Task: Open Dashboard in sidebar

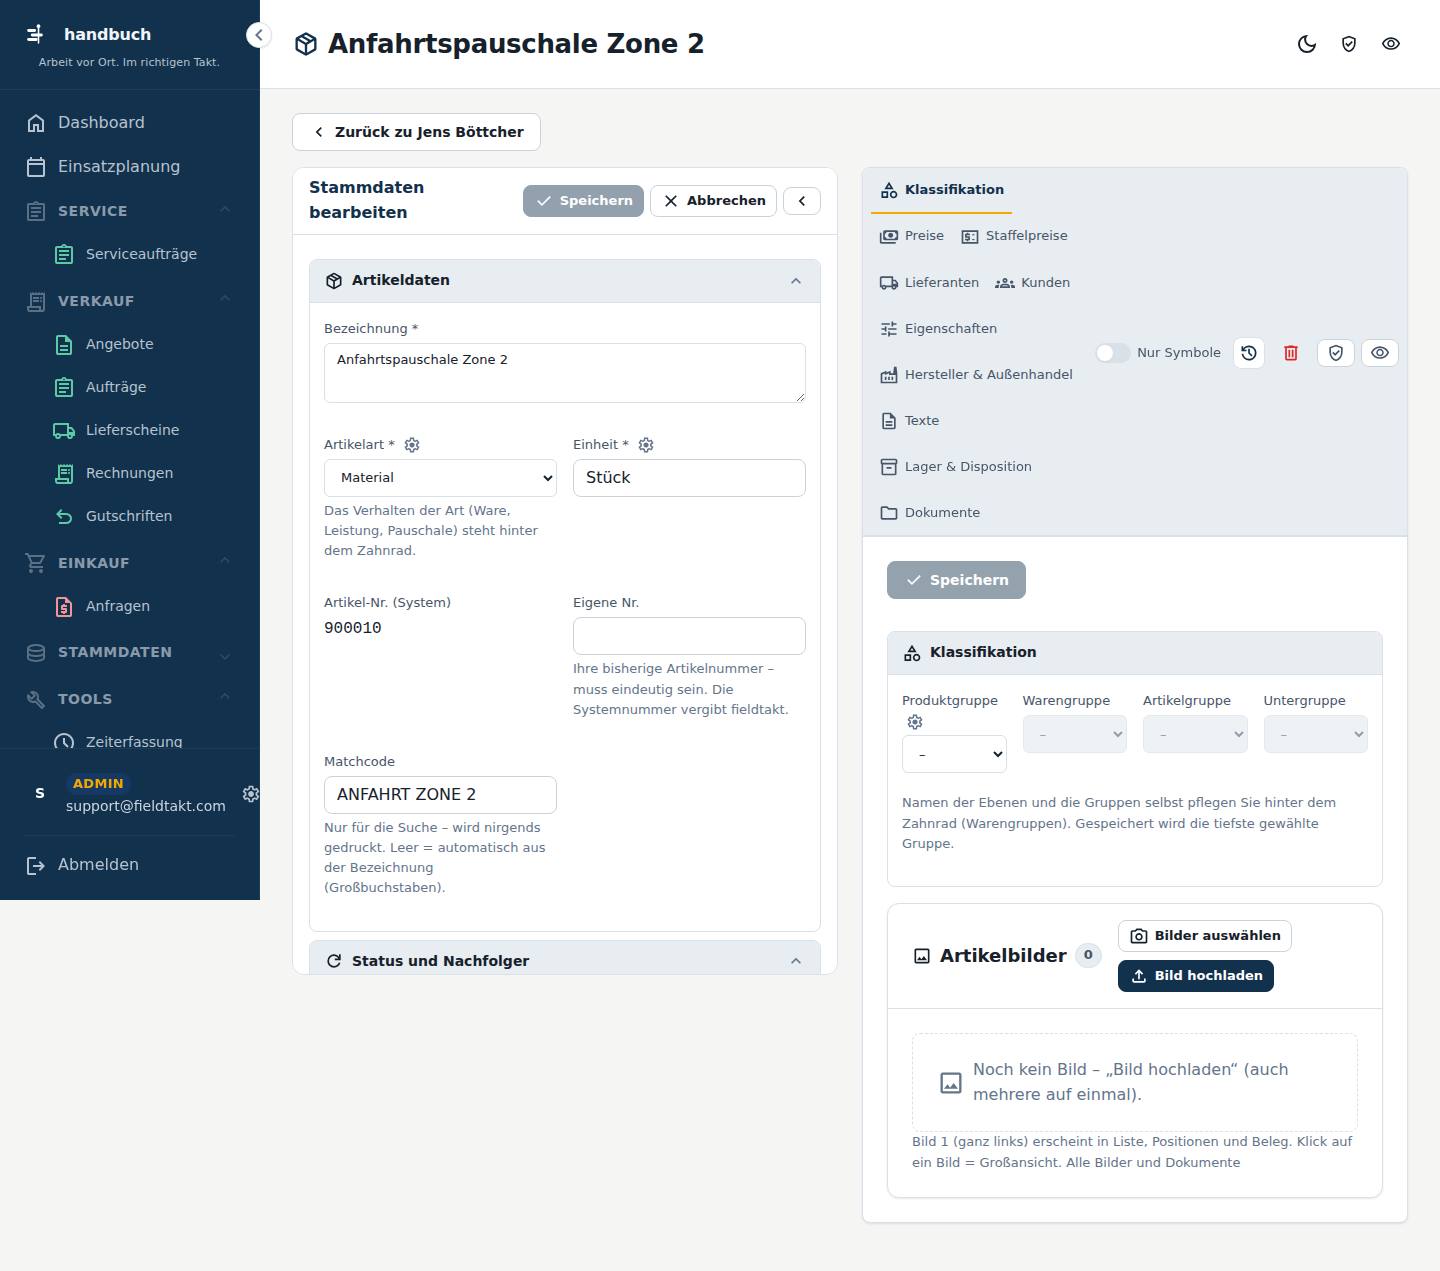Action: [x=130, y=123]
